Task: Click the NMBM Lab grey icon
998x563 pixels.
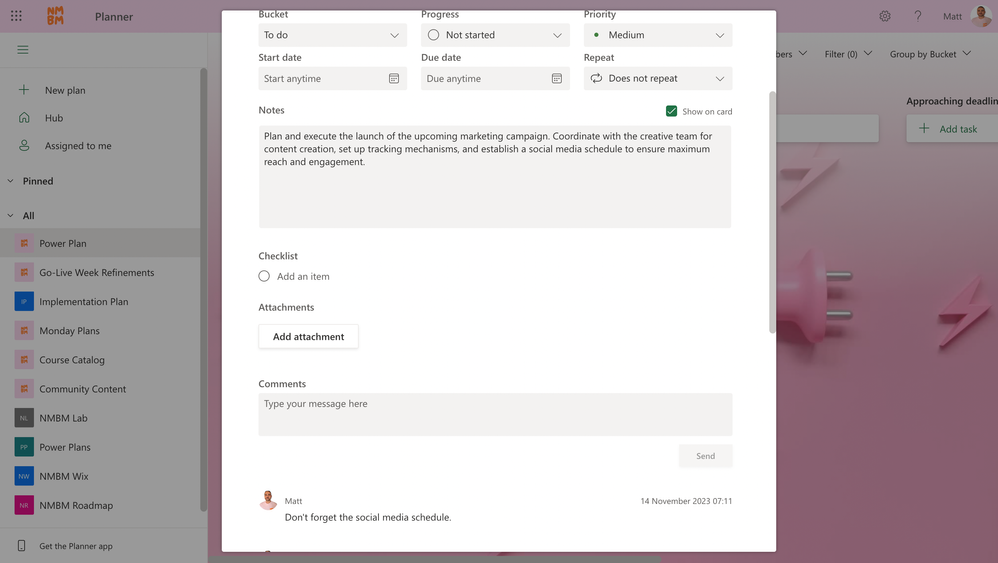Action: [24, 418]
